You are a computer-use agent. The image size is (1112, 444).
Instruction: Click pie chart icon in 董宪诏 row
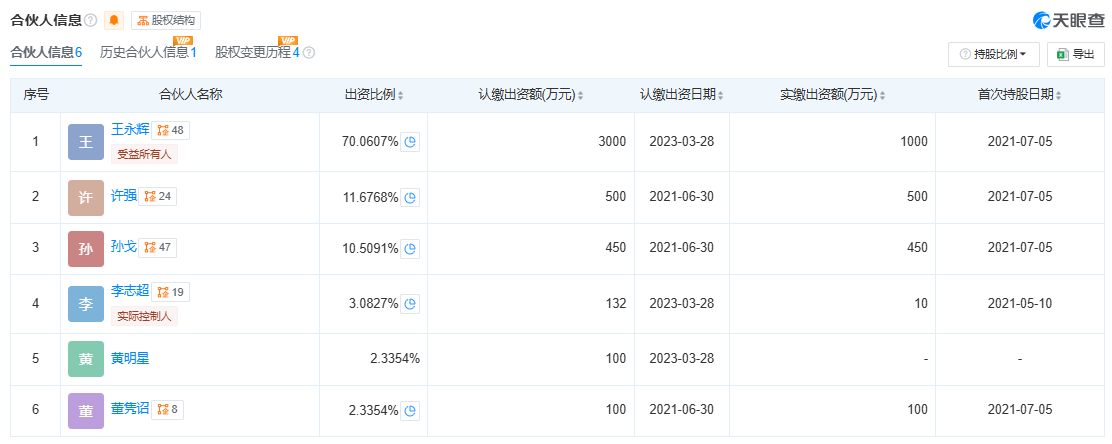click(410, 410)
